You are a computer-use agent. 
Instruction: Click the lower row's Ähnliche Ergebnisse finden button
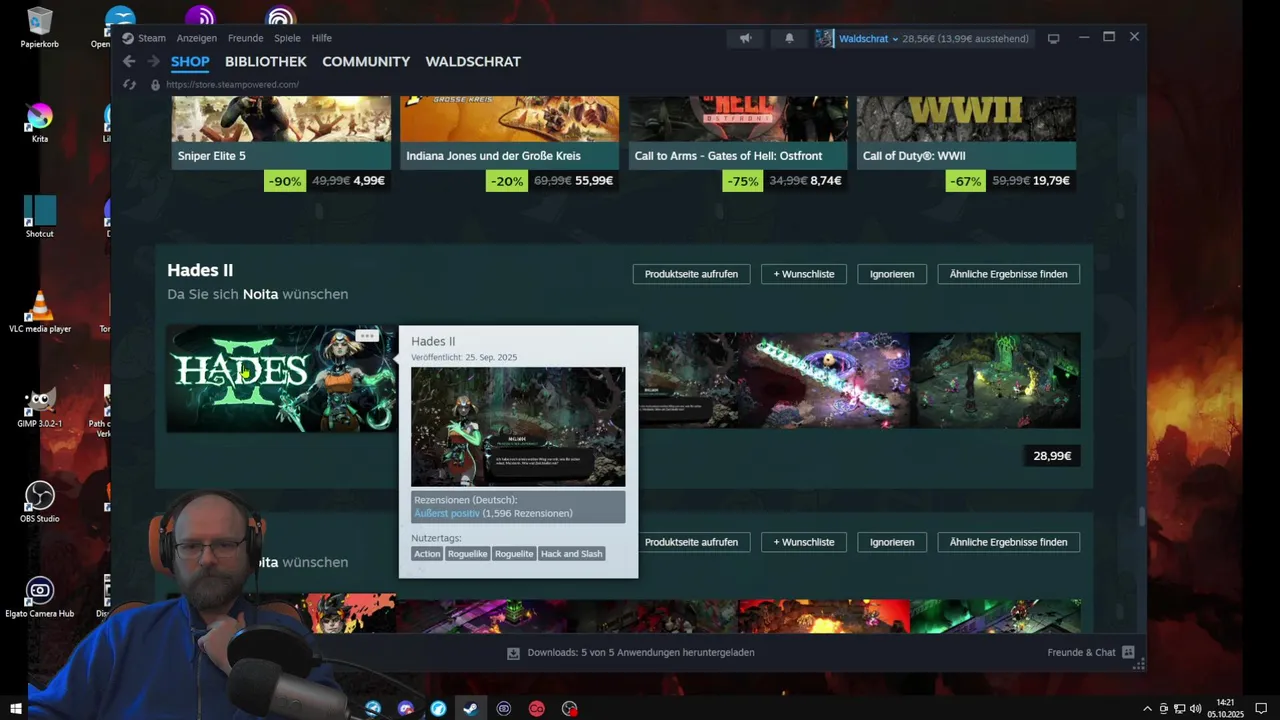[1008, 542]
